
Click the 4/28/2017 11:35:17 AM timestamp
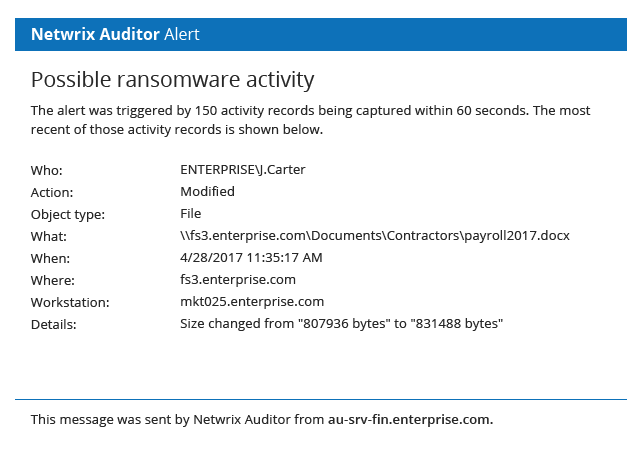click(251, 257)
